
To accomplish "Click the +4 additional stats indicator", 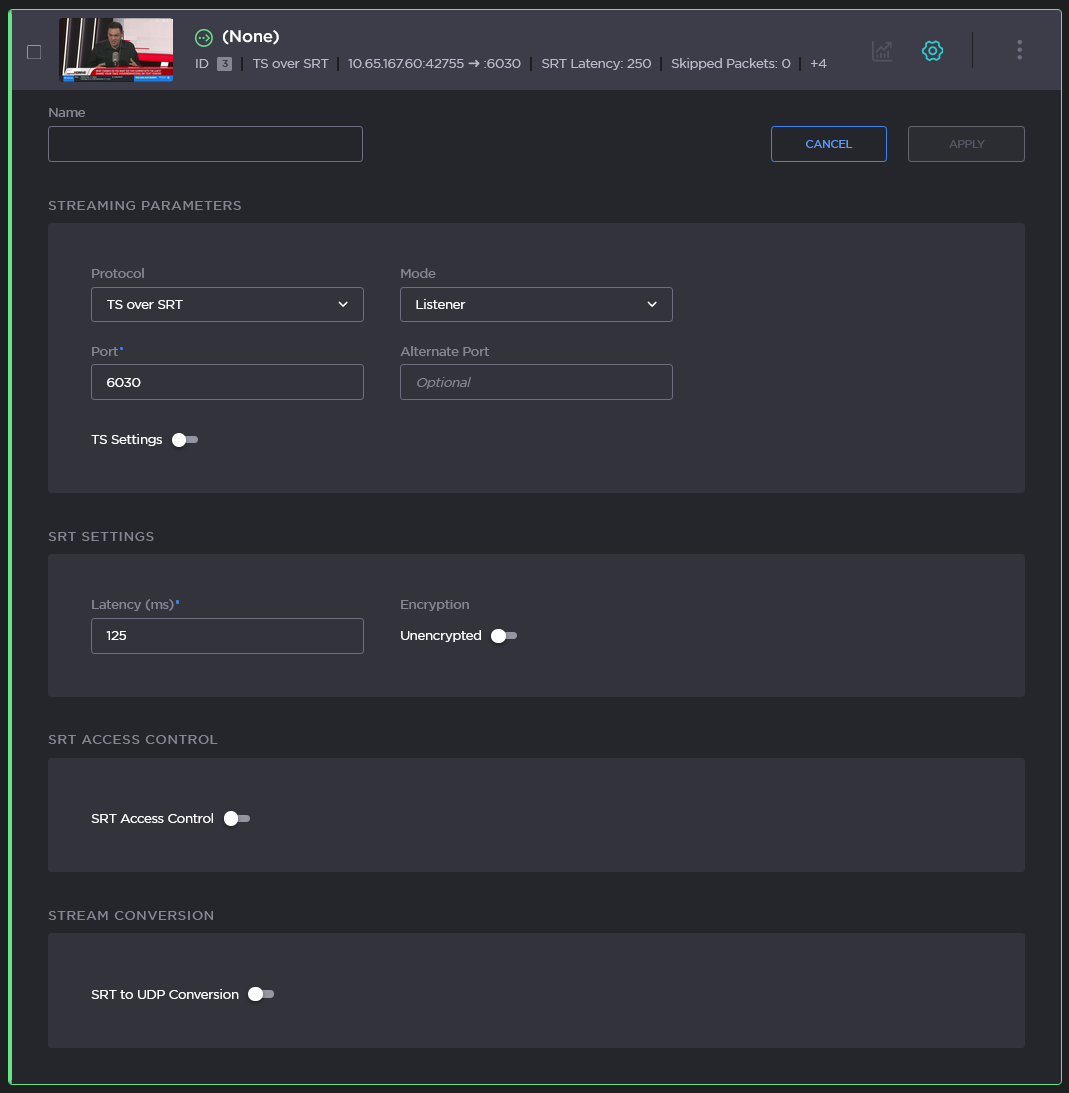I will (818, 64).
